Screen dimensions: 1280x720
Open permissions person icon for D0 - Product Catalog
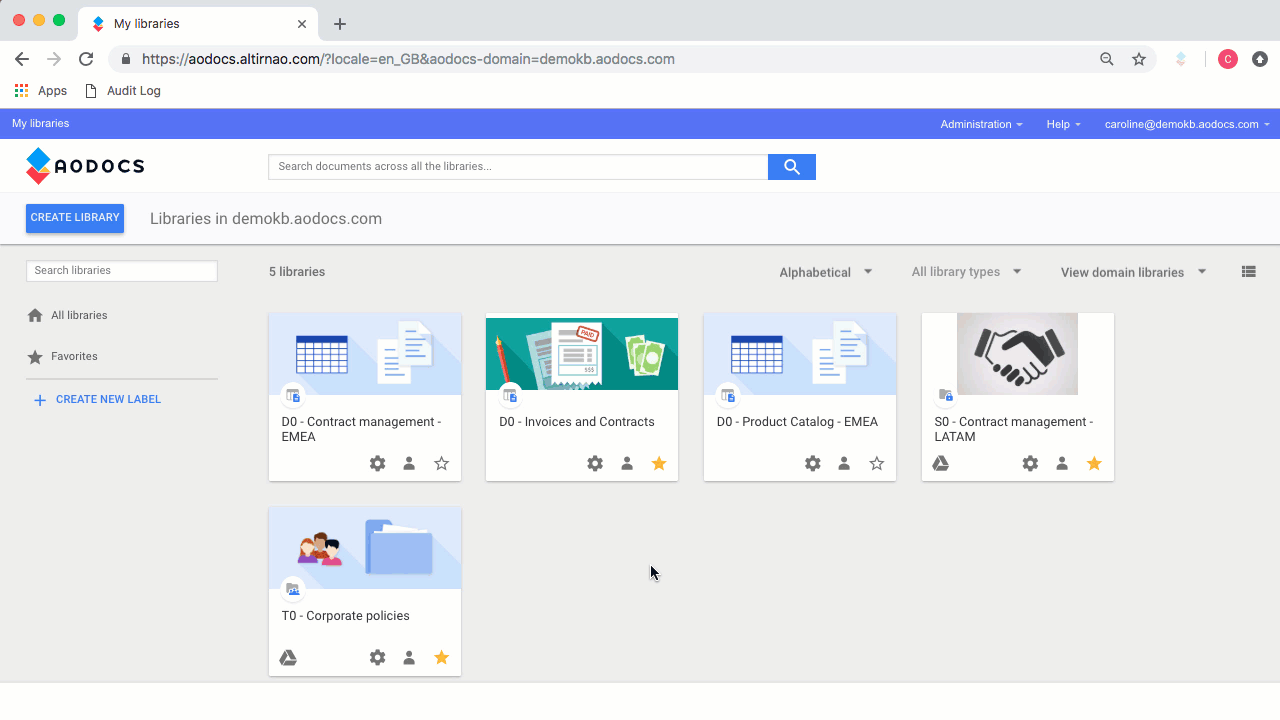pyautogui.click(x=844, y=464)
